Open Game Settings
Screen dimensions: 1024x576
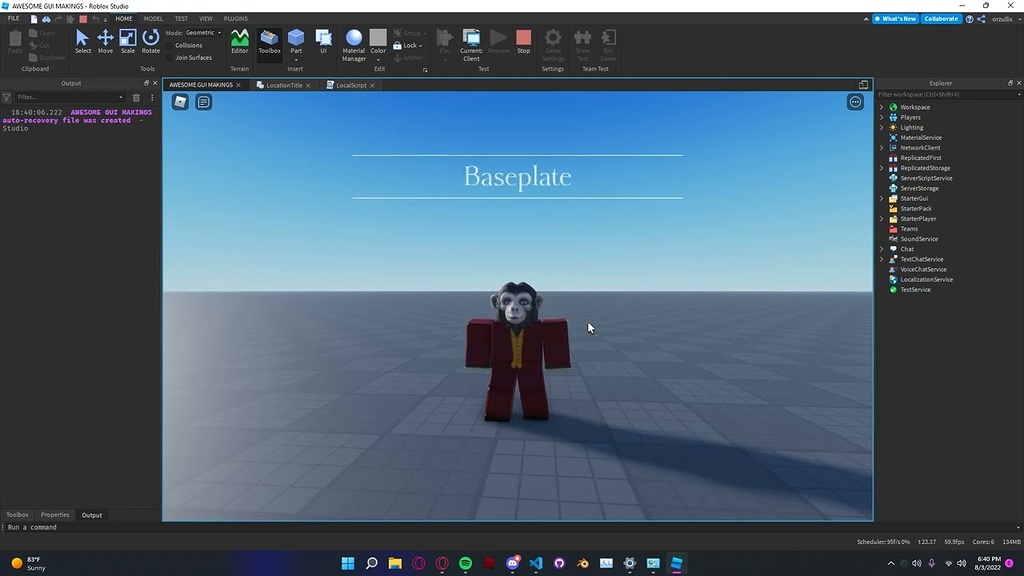tap(552, 41)
